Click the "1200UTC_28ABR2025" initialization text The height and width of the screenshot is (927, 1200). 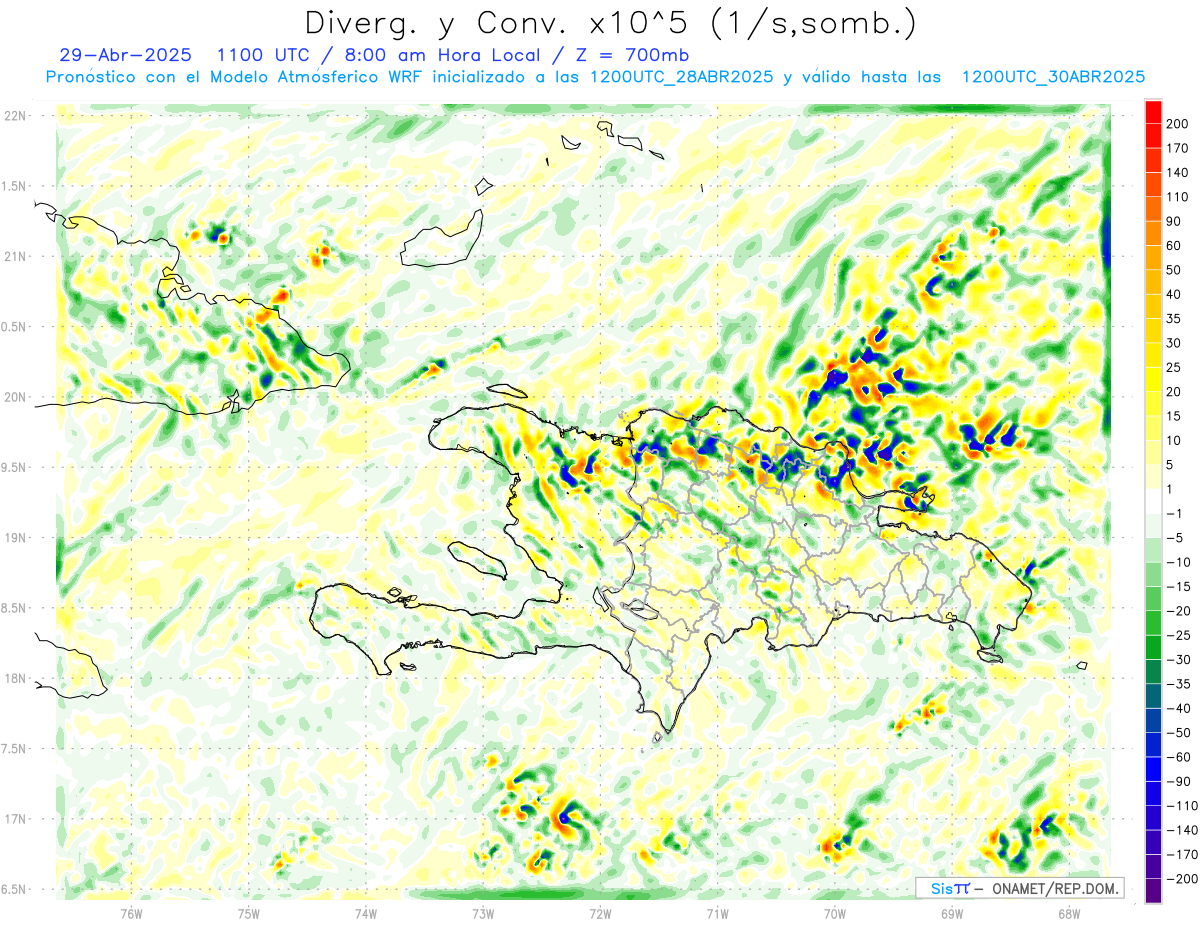pos(681,77)
